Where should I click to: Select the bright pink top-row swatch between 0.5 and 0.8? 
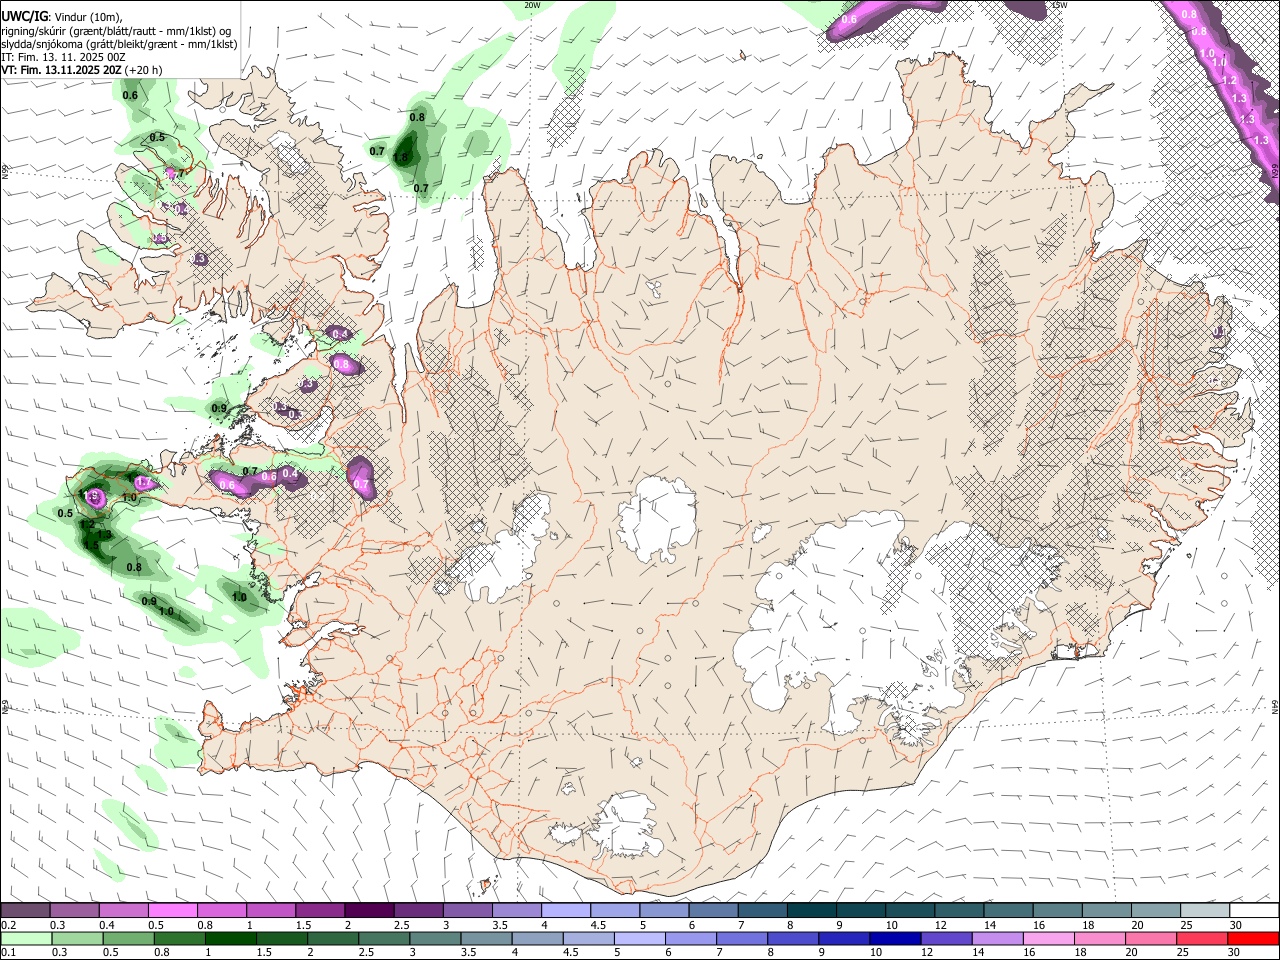(172, 911)
